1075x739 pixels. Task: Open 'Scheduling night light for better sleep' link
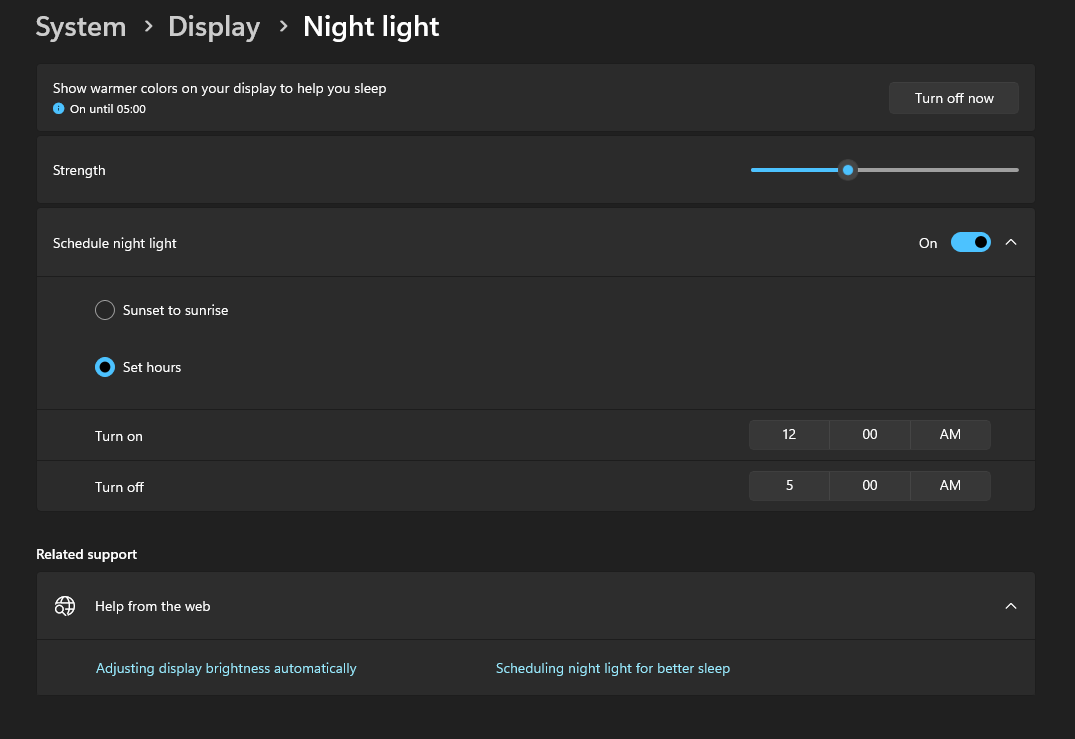click(613, 668)
